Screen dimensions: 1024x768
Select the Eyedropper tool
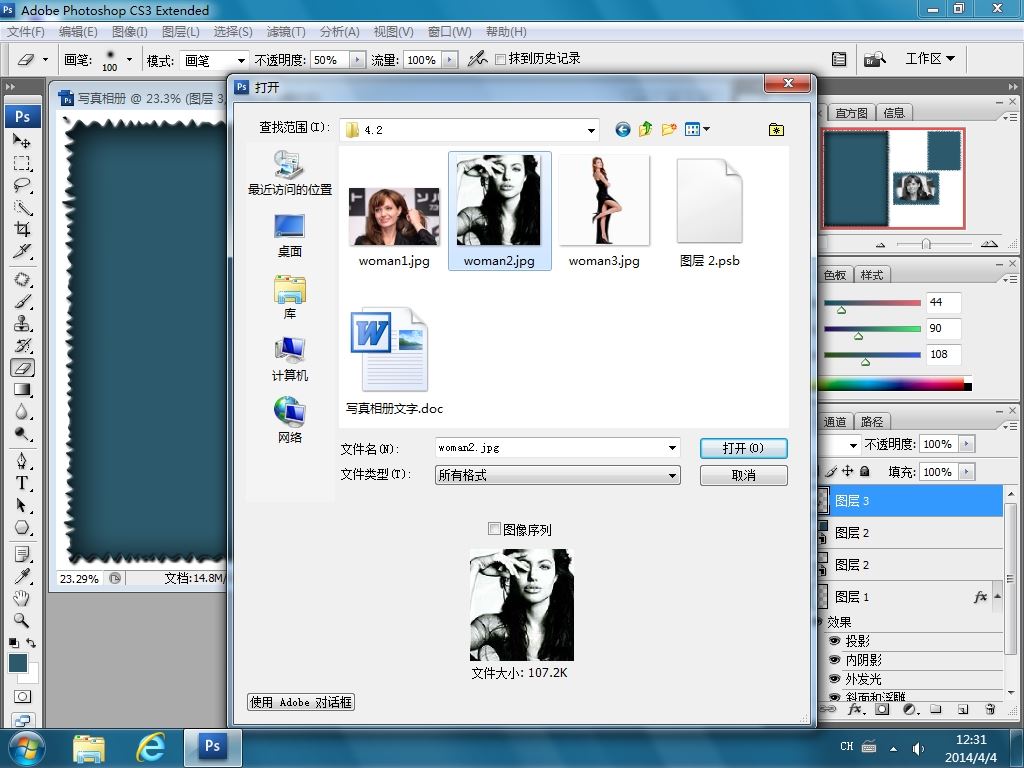tap(22, 575)
